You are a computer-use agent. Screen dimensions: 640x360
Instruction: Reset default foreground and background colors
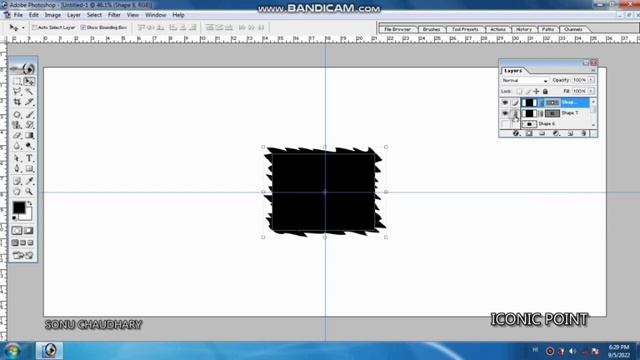[14, 218]
